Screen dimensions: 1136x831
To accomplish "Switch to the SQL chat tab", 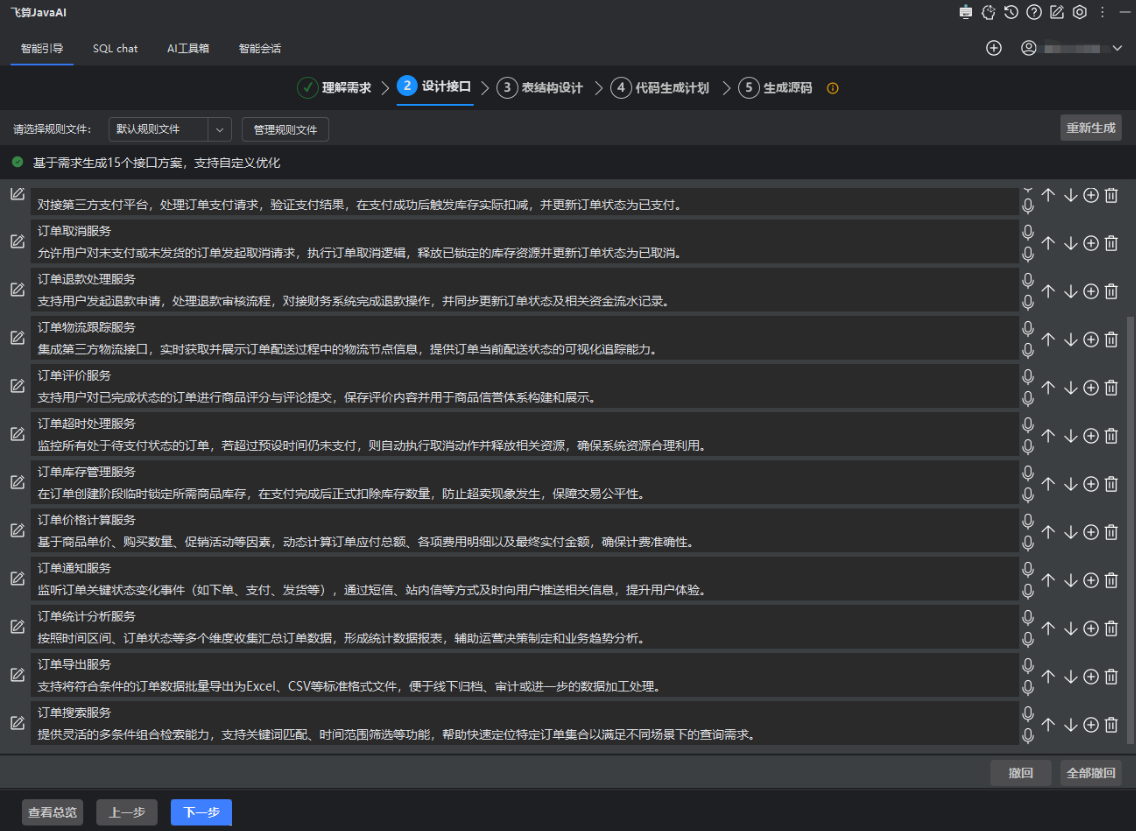I will (115, 48).
